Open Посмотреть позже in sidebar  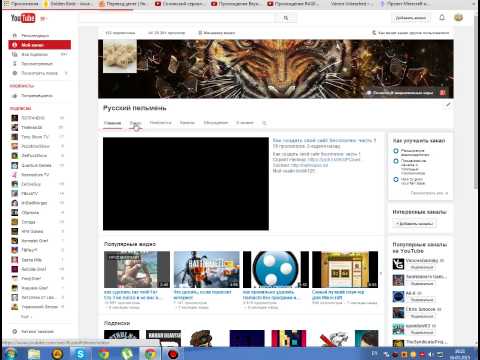pyautogui.click(x=40, y=73)
